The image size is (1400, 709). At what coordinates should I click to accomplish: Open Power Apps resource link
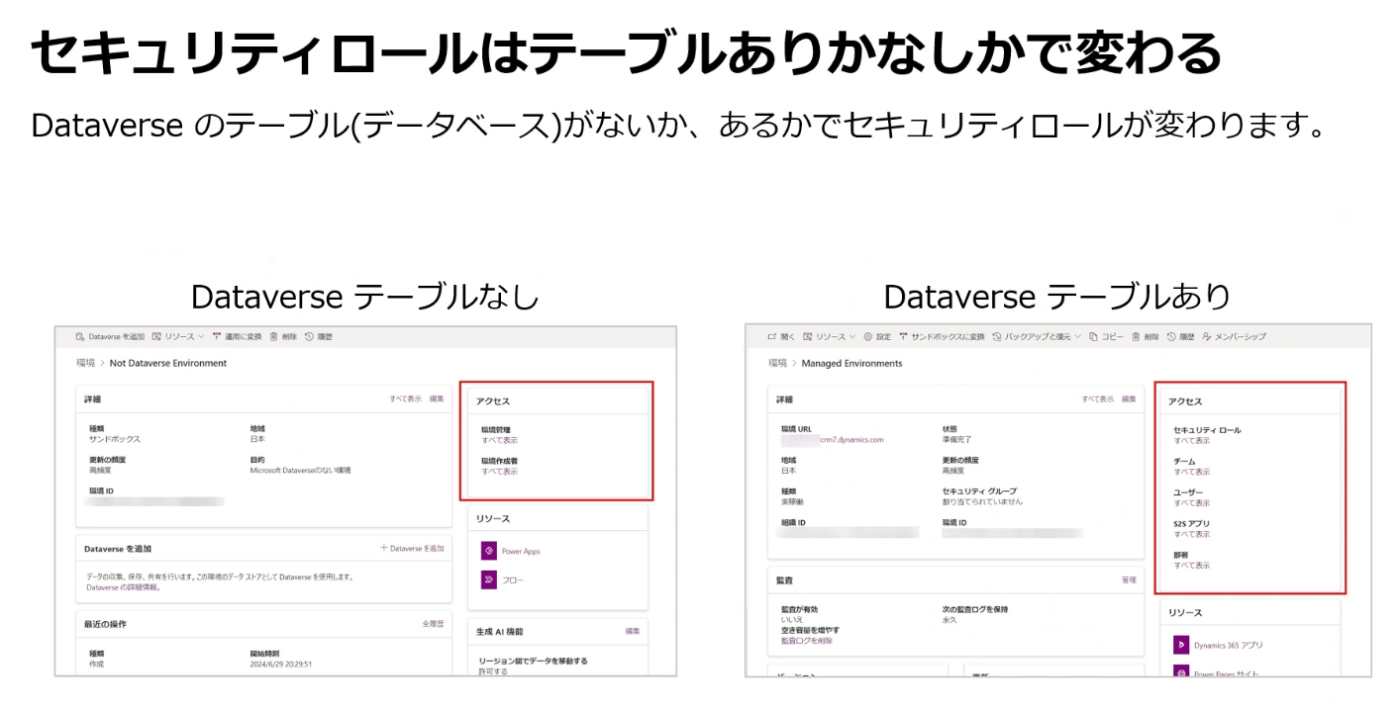521,551
